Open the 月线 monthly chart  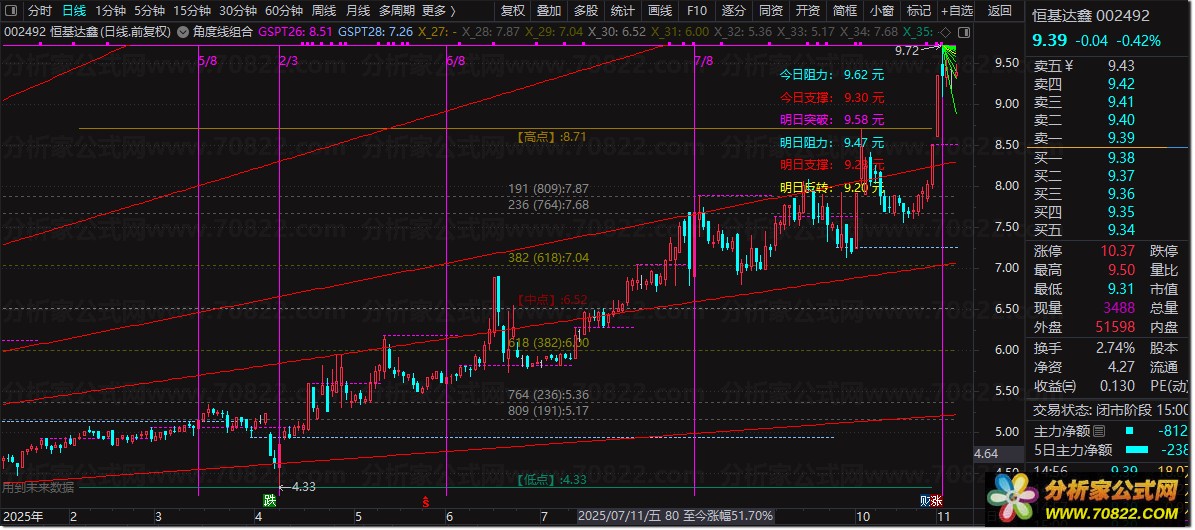(357, 11)
